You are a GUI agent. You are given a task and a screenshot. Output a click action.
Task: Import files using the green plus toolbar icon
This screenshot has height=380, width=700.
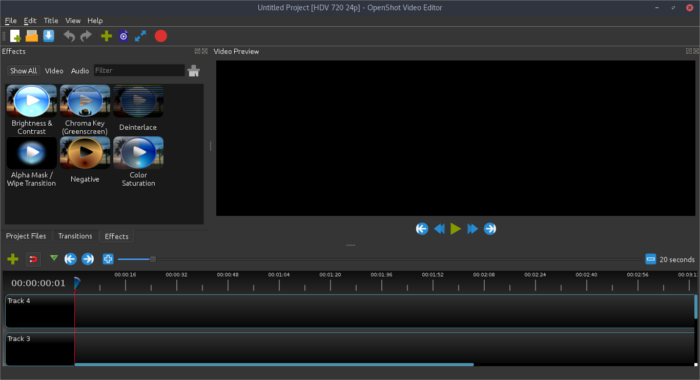tap(106, 36)
